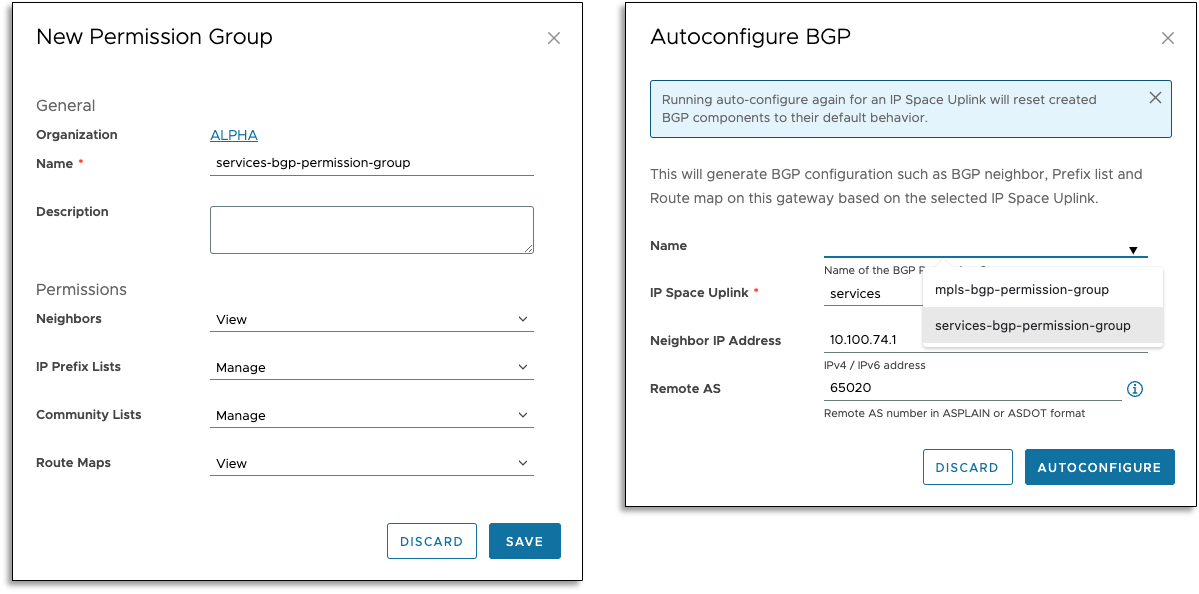Click the BGP Name dropdown arrow
Viewport: 1199px width, 594px height.
1133,251
